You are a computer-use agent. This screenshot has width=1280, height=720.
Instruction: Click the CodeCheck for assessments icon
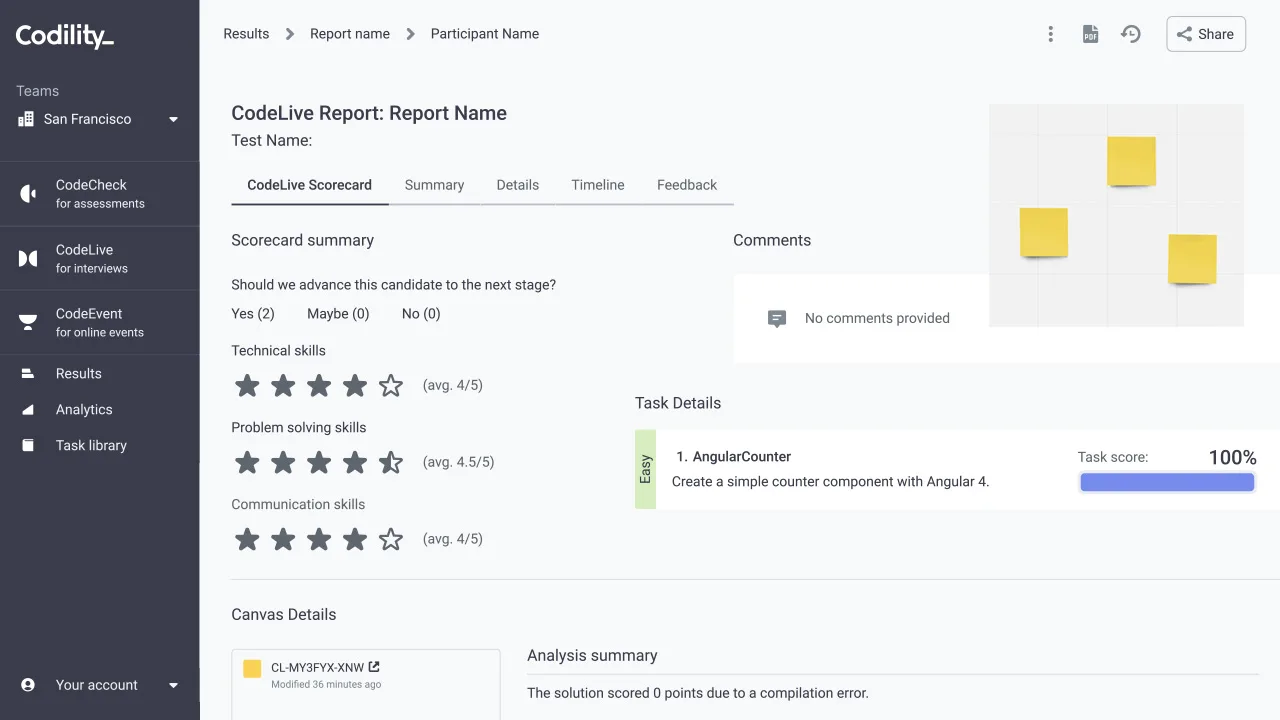[28, 194]
